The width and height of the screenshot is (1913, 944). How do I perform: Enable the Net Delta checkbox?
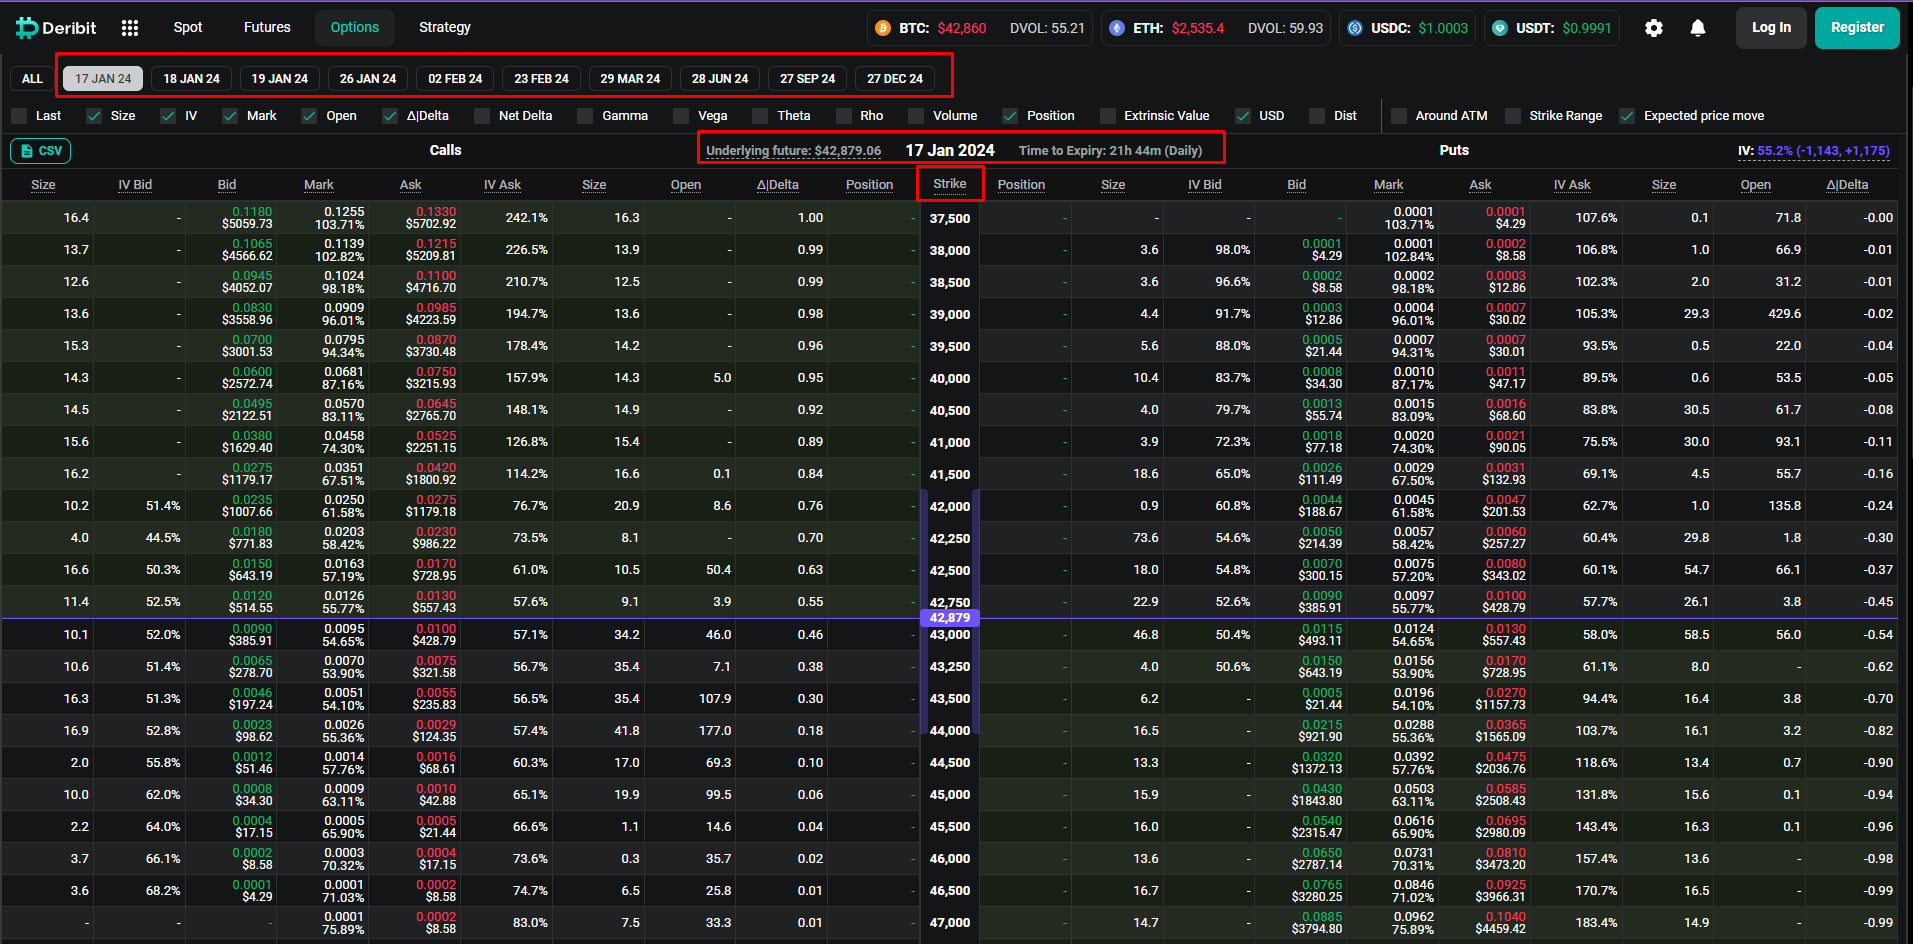click(x=482, y=116)
